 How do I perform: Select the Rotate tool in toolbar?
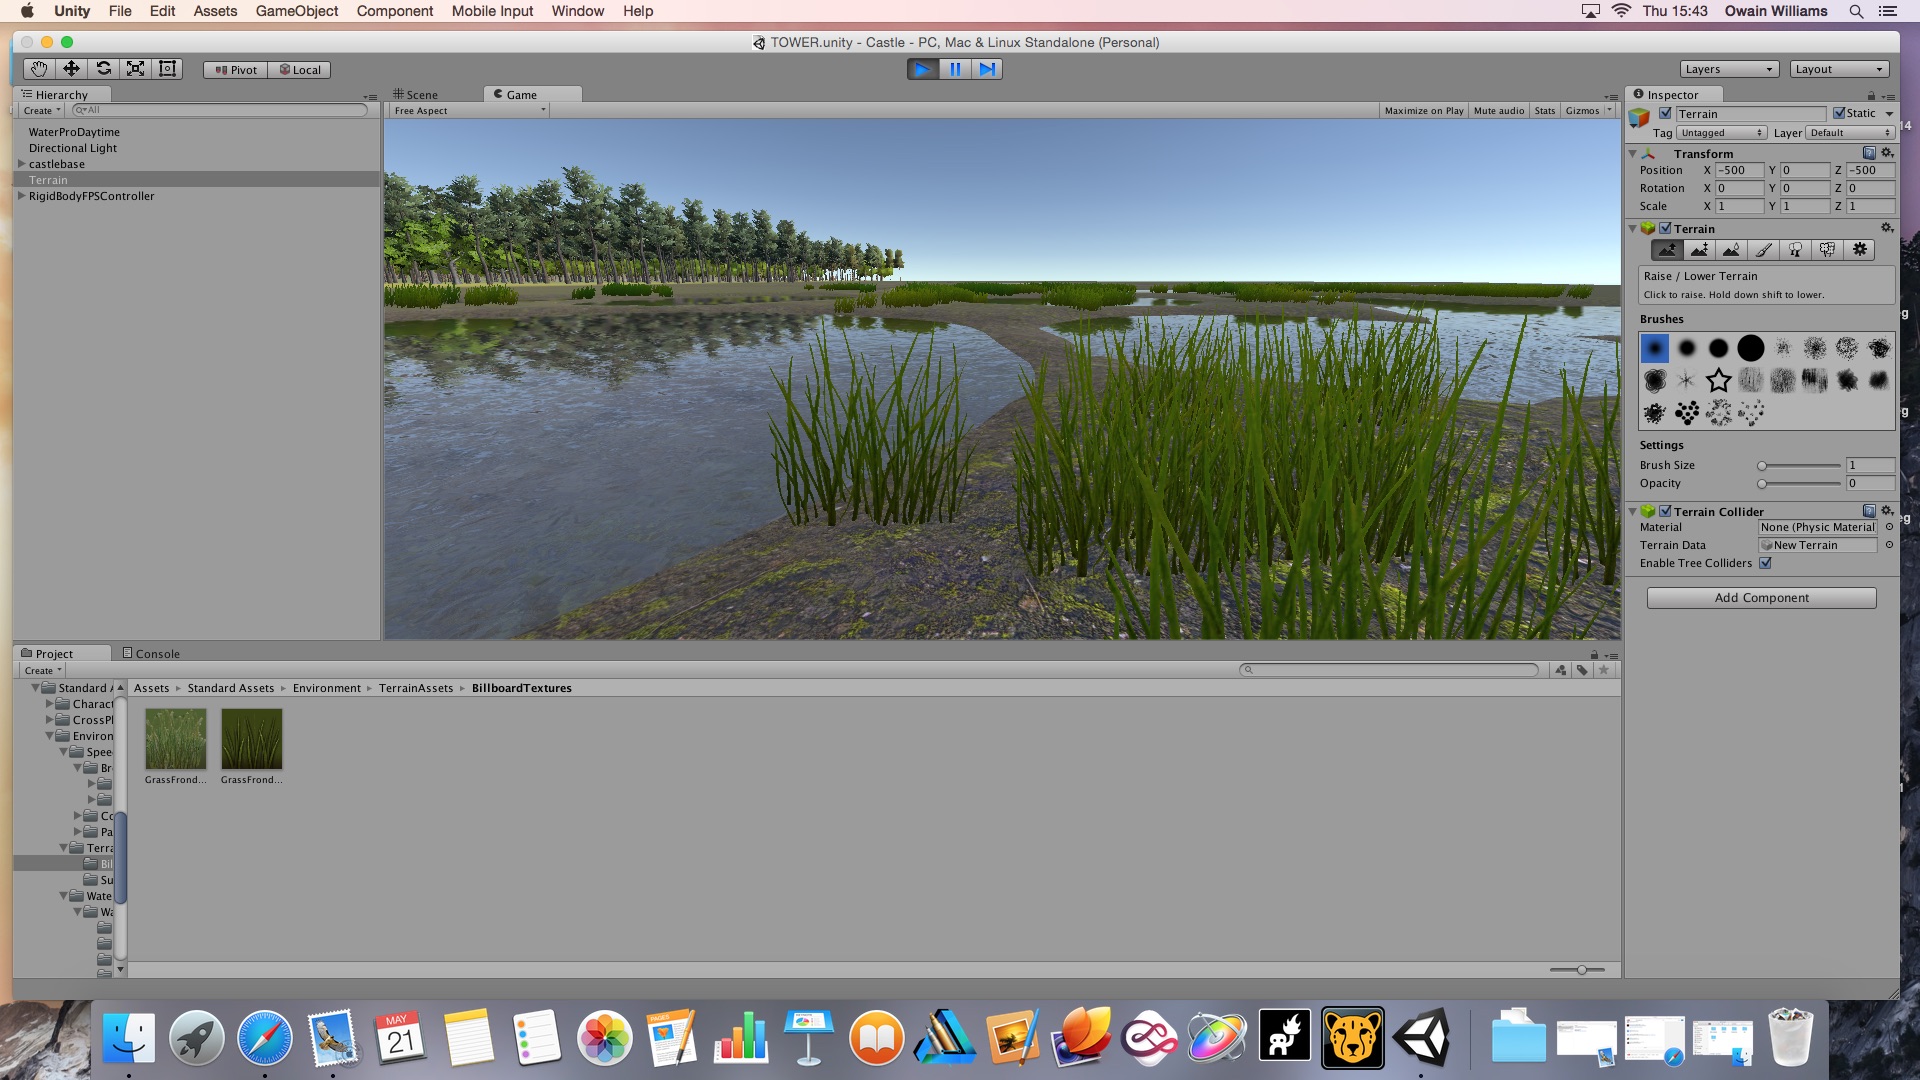[103, 69]
